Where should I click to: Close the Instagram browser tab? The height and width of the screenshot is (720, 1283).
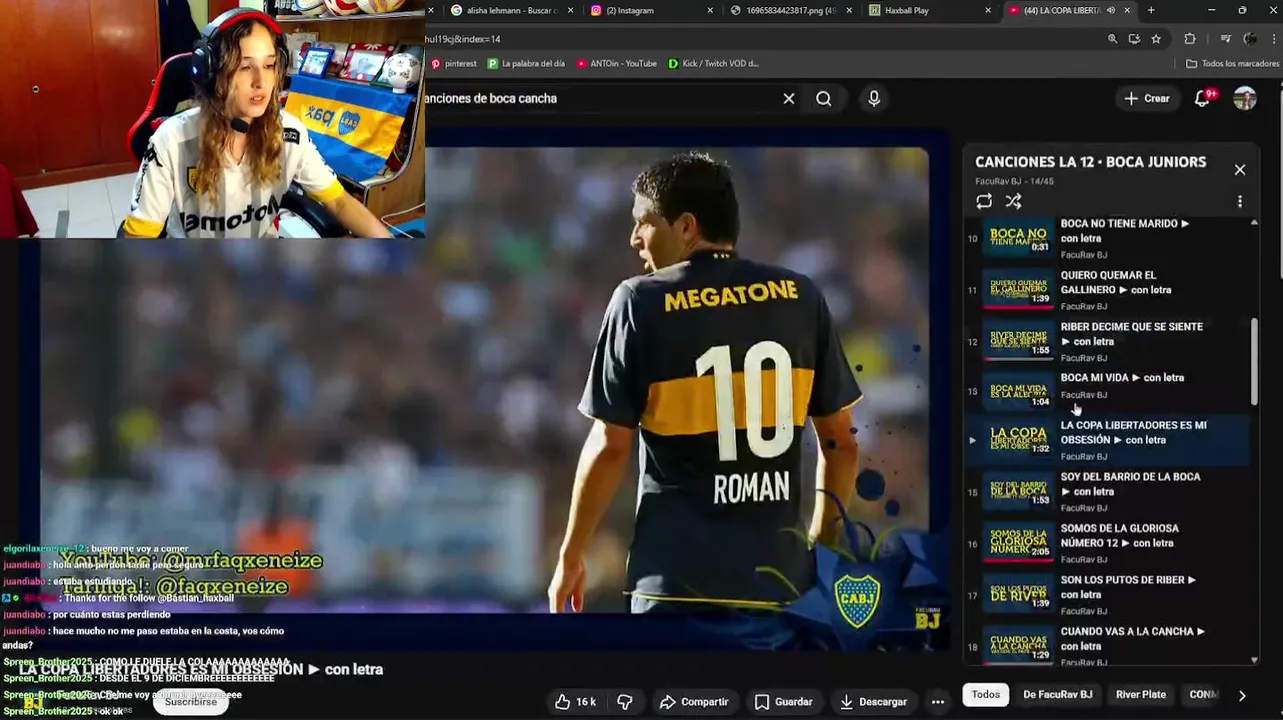click(710, 10)
